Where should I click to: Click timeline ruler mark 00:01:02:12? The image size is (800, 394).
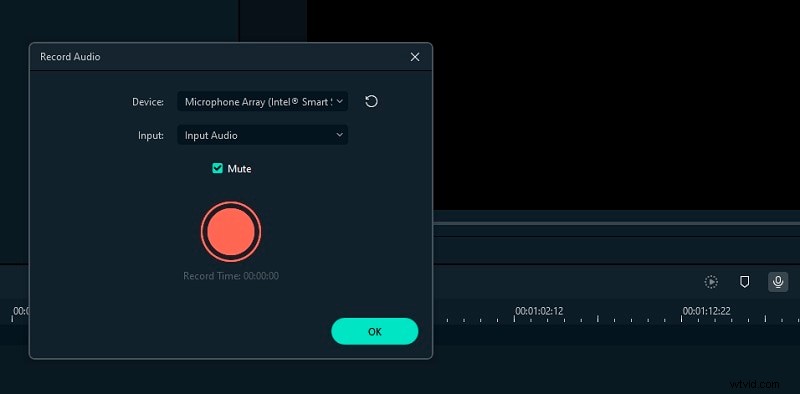click(539, 311)
